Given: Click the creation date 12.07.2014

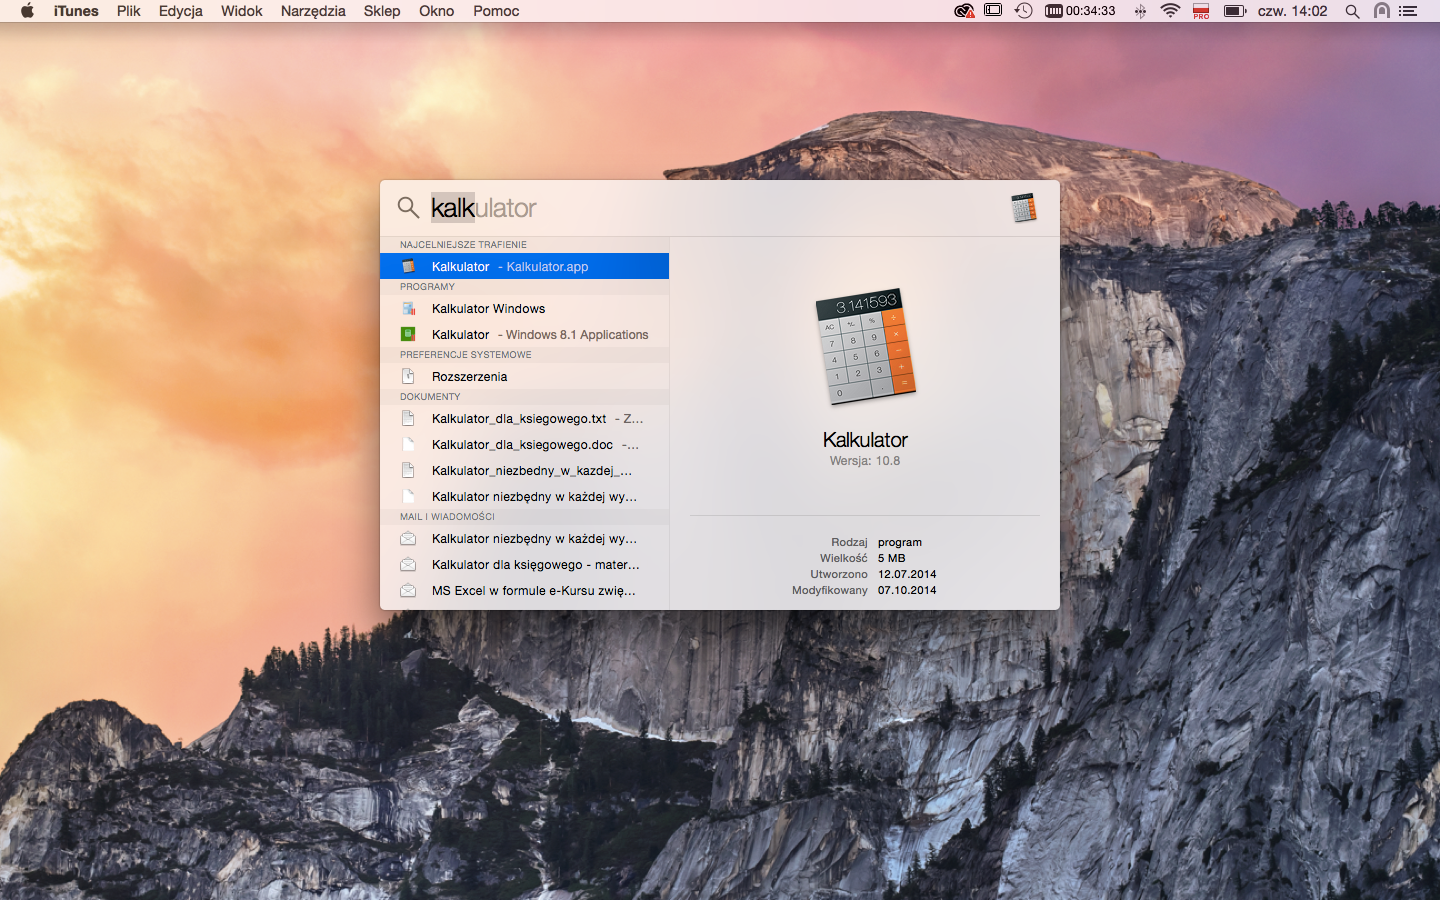Looking at the screenshot, I should click(x=907, y=574).
